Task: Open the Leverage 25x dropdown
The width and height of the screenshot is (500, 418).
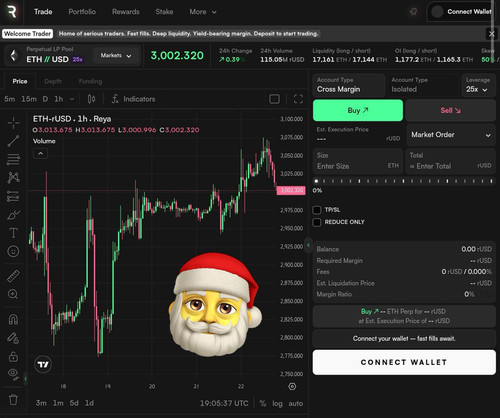Action: tap(478, 85)
